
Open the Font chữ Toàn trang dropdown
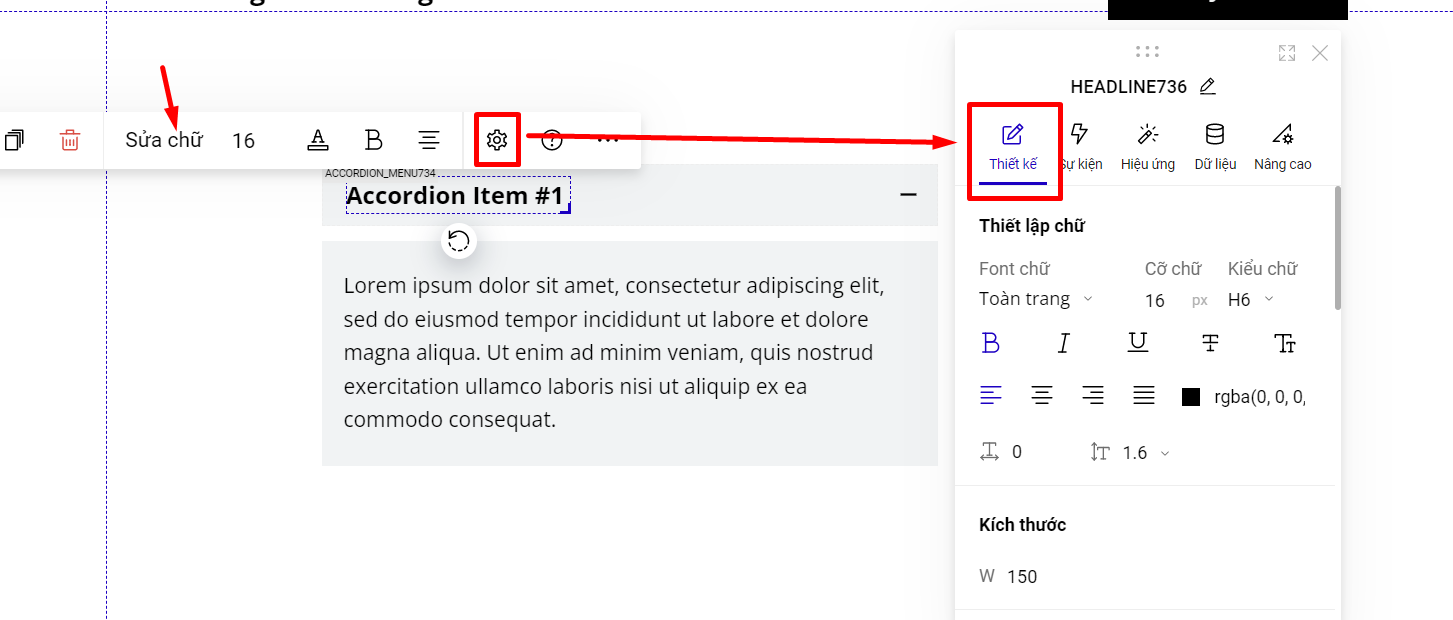point(1035,299)
